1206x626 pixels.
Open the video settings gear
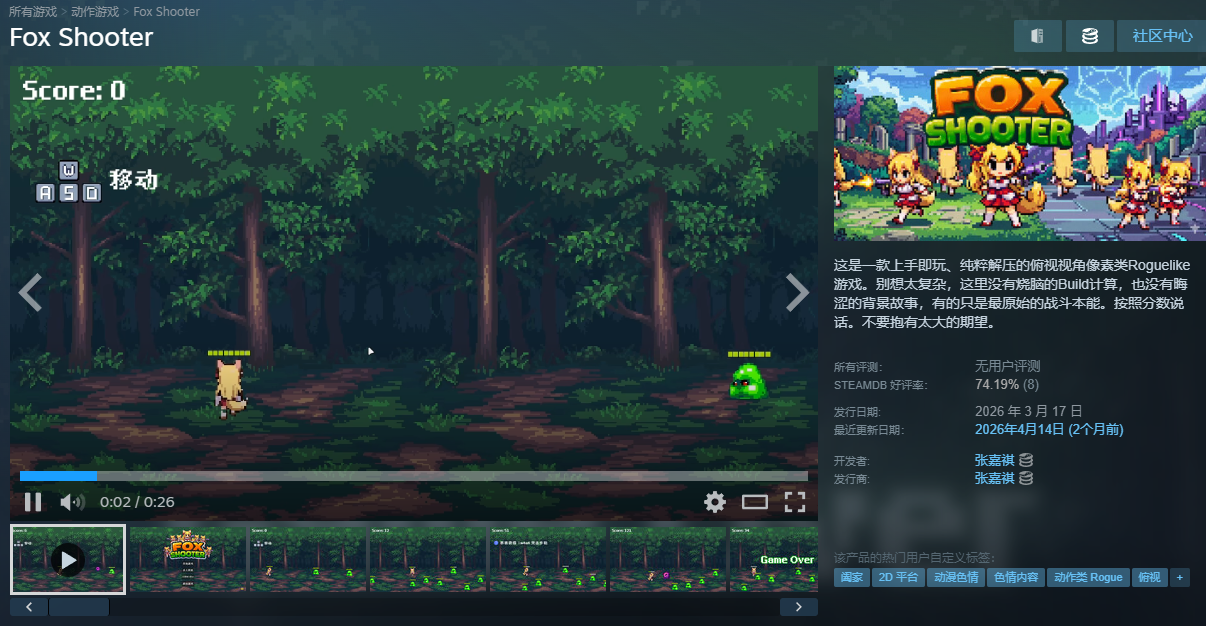(x=714, y=502)
